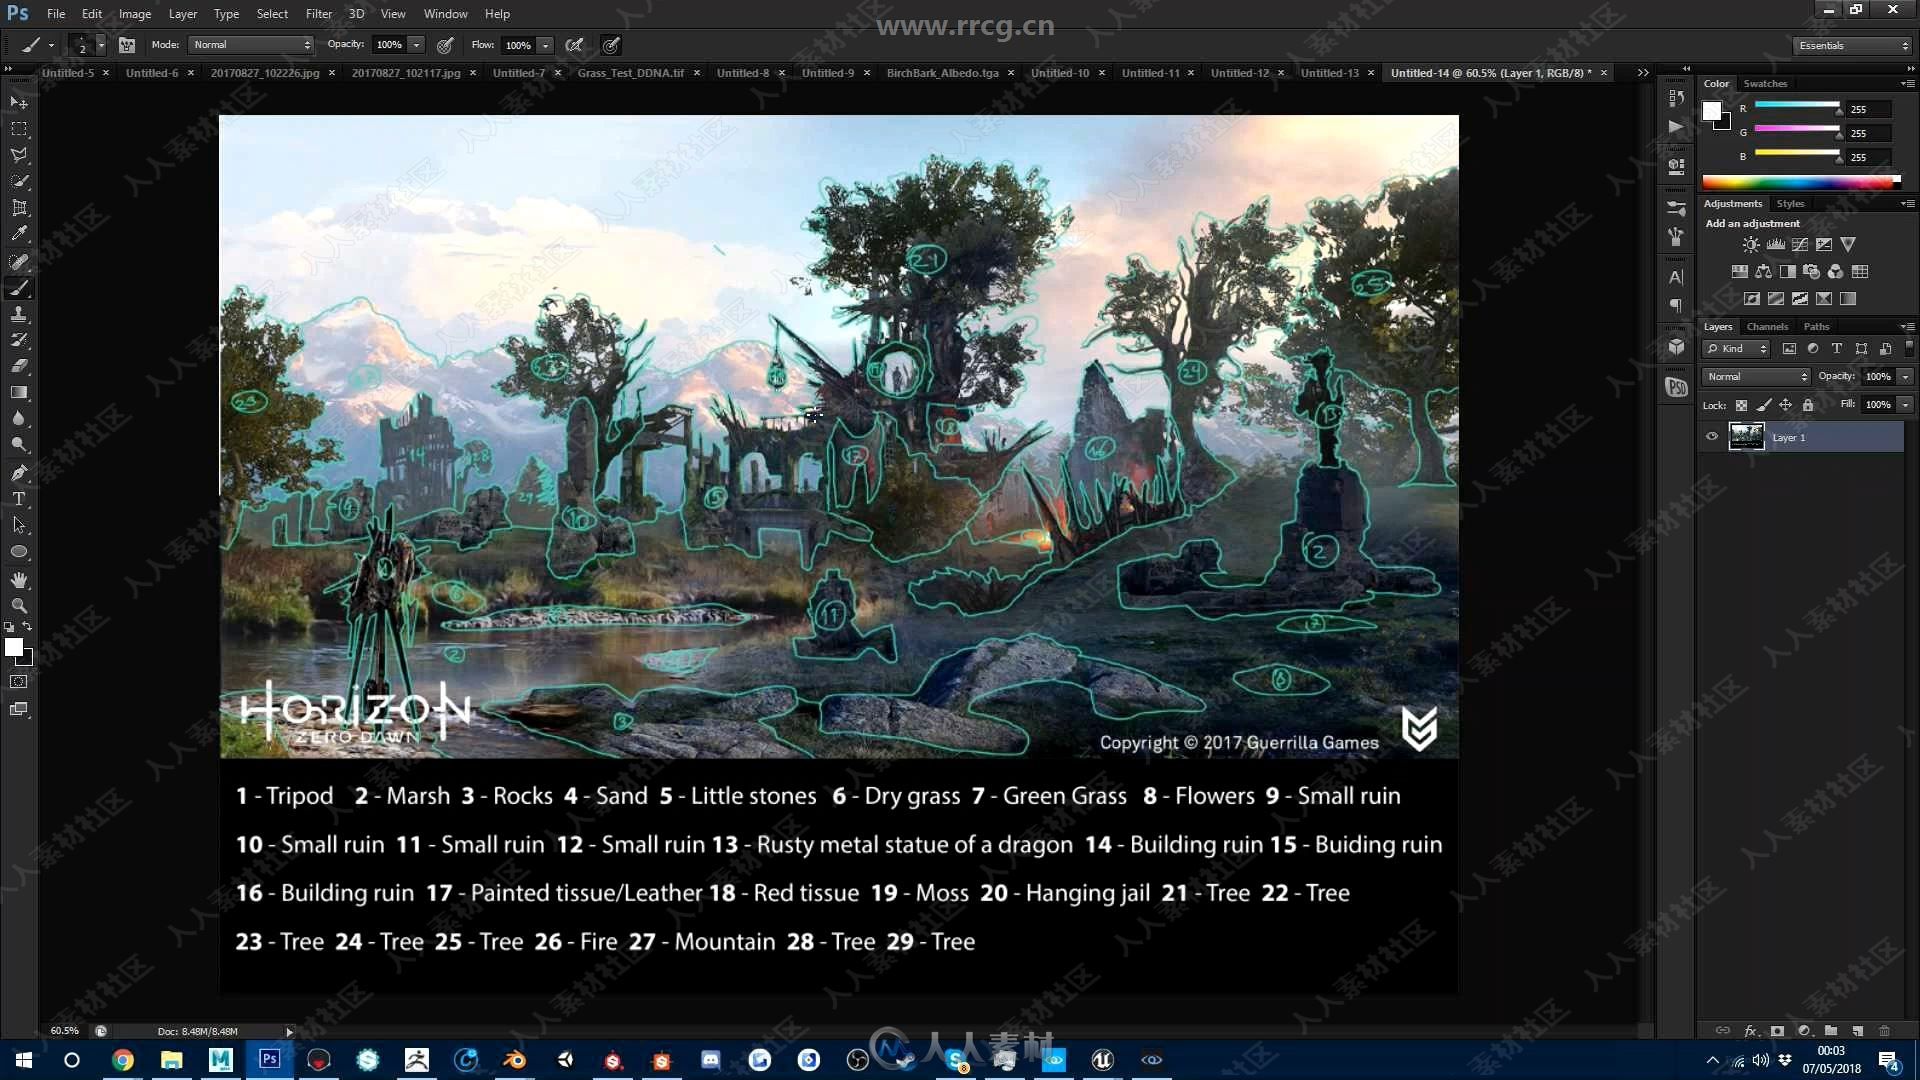This screenshot has width=1920, height=1080.
Task: Select the Eraser tool
Action: pos(19,366)
